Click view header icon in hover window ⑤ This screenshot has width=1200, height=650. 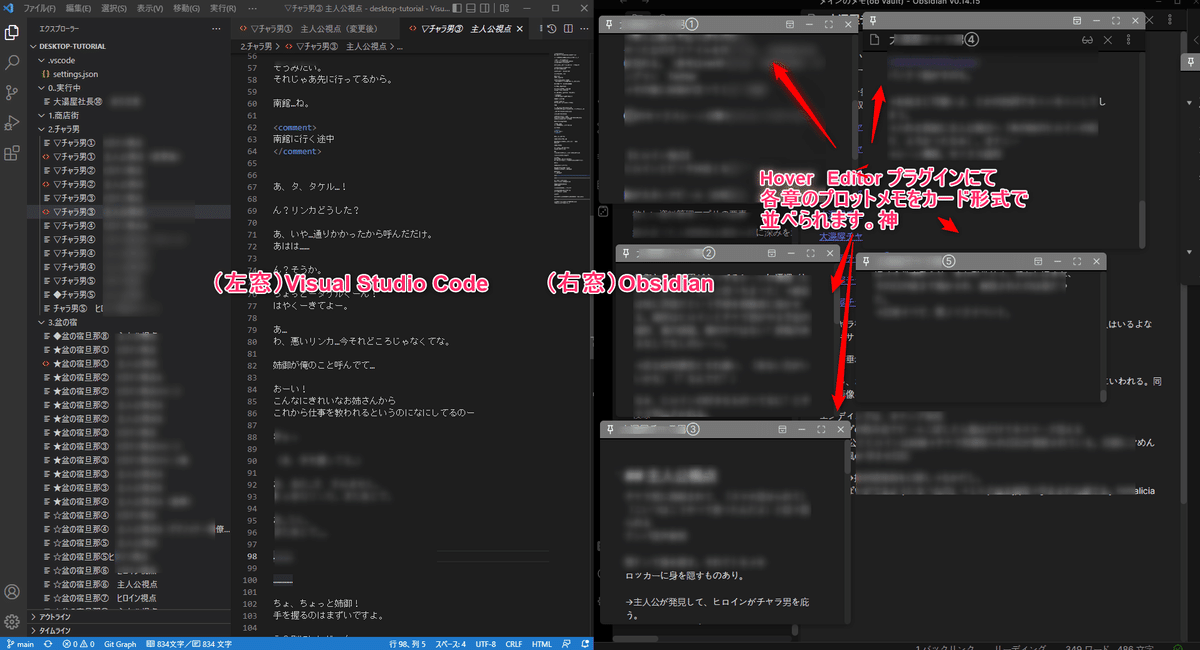tap(1038, 261)
